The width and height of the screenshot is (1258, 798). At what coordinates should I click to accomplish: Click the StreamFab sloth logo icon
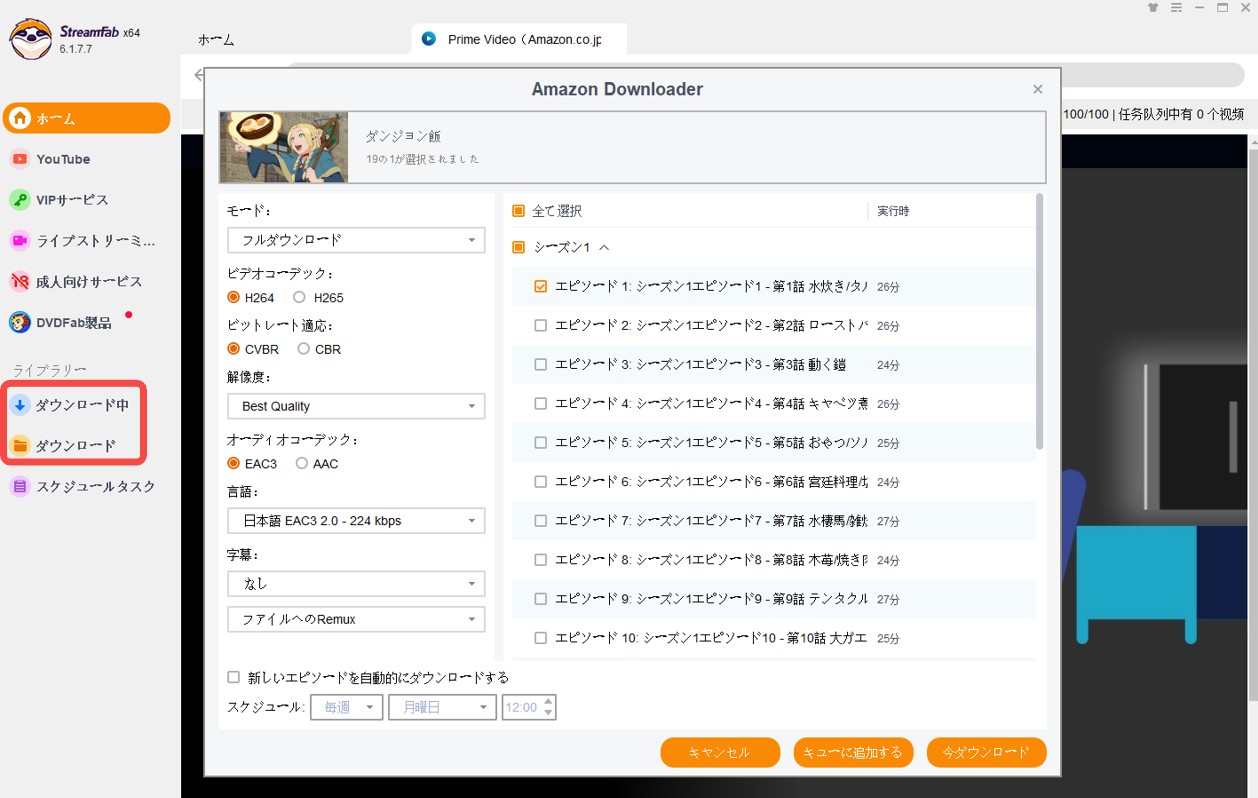tap(30, 39)
